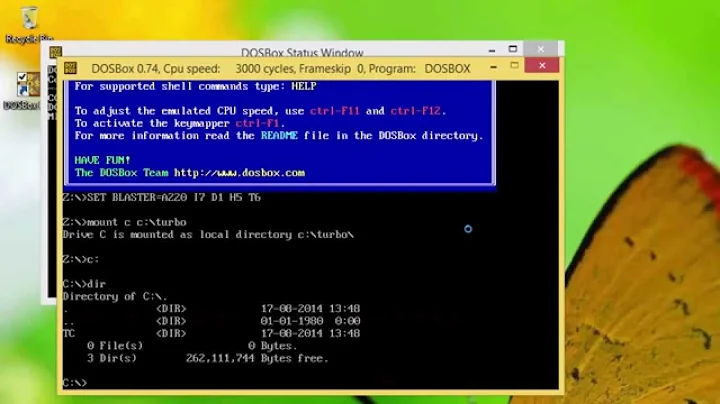Click 'The DOSBox Team' text
The width and height of the screenshot is (720, 404).
121,173
